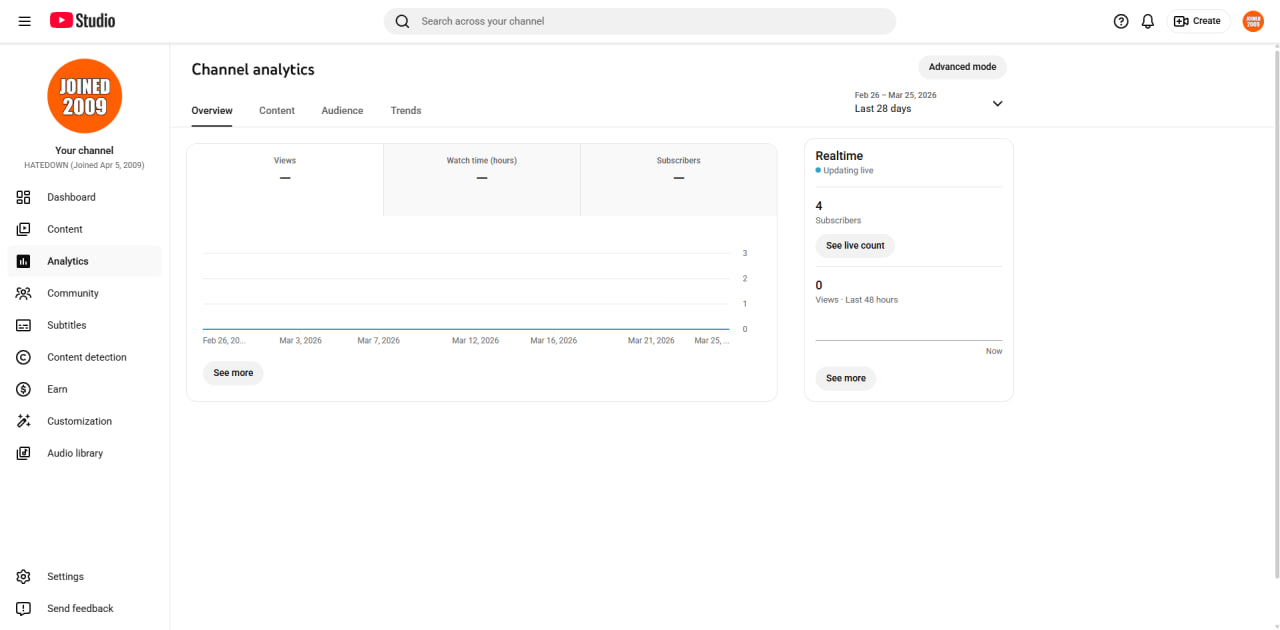
Task: Open the help question mark icon
Action: [x=1121, y=21]
